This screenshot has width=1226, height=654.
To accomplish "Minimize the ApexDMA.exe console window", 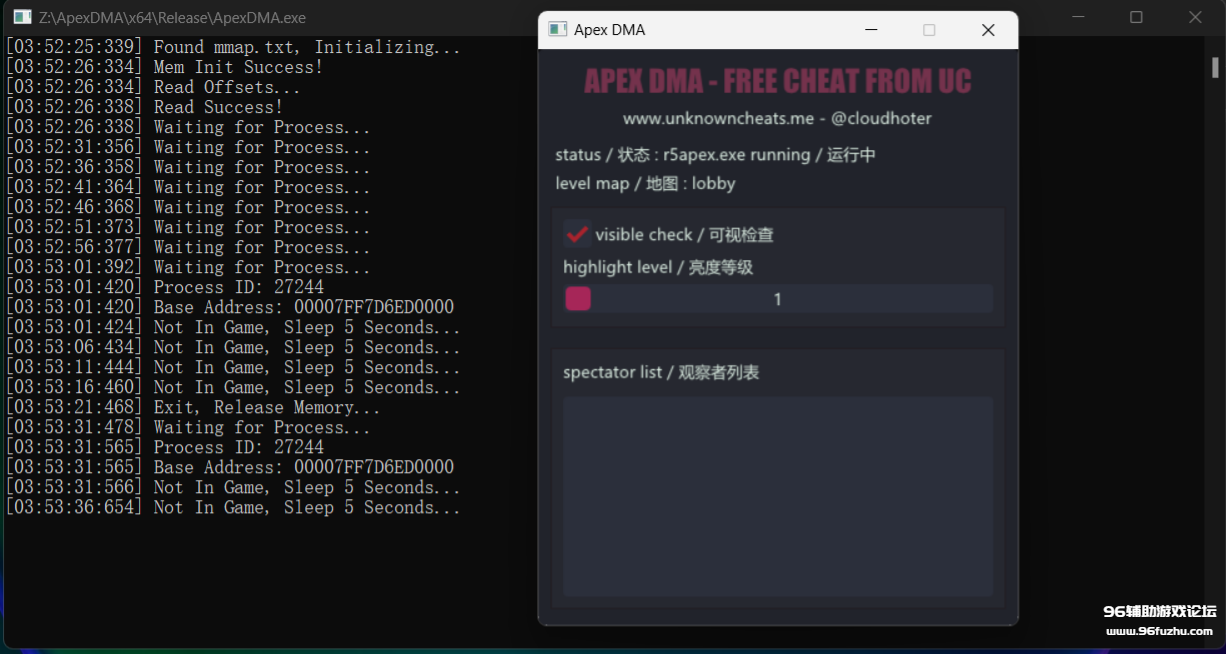I will pyautogui.click(x=1077, y=17).
